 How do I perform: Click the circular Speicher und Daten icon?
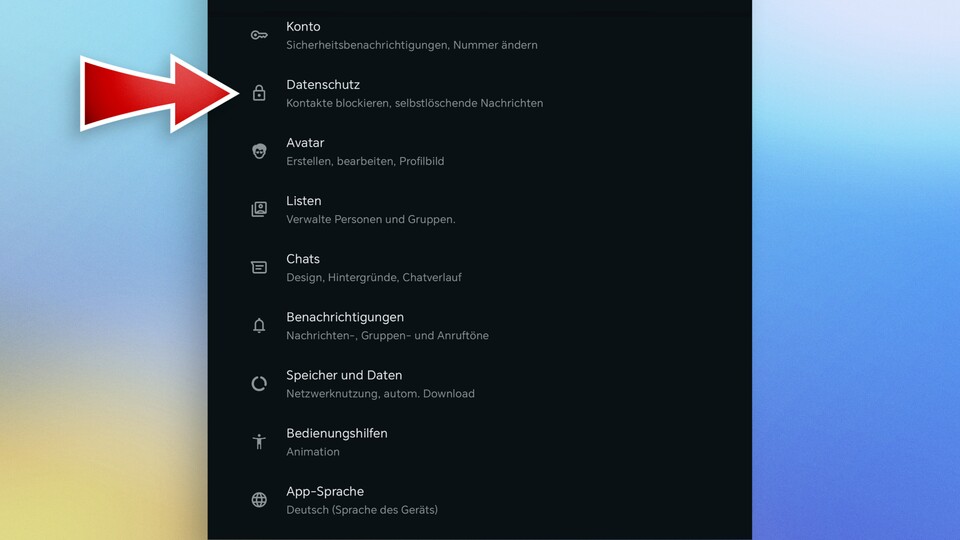(259, 383)
